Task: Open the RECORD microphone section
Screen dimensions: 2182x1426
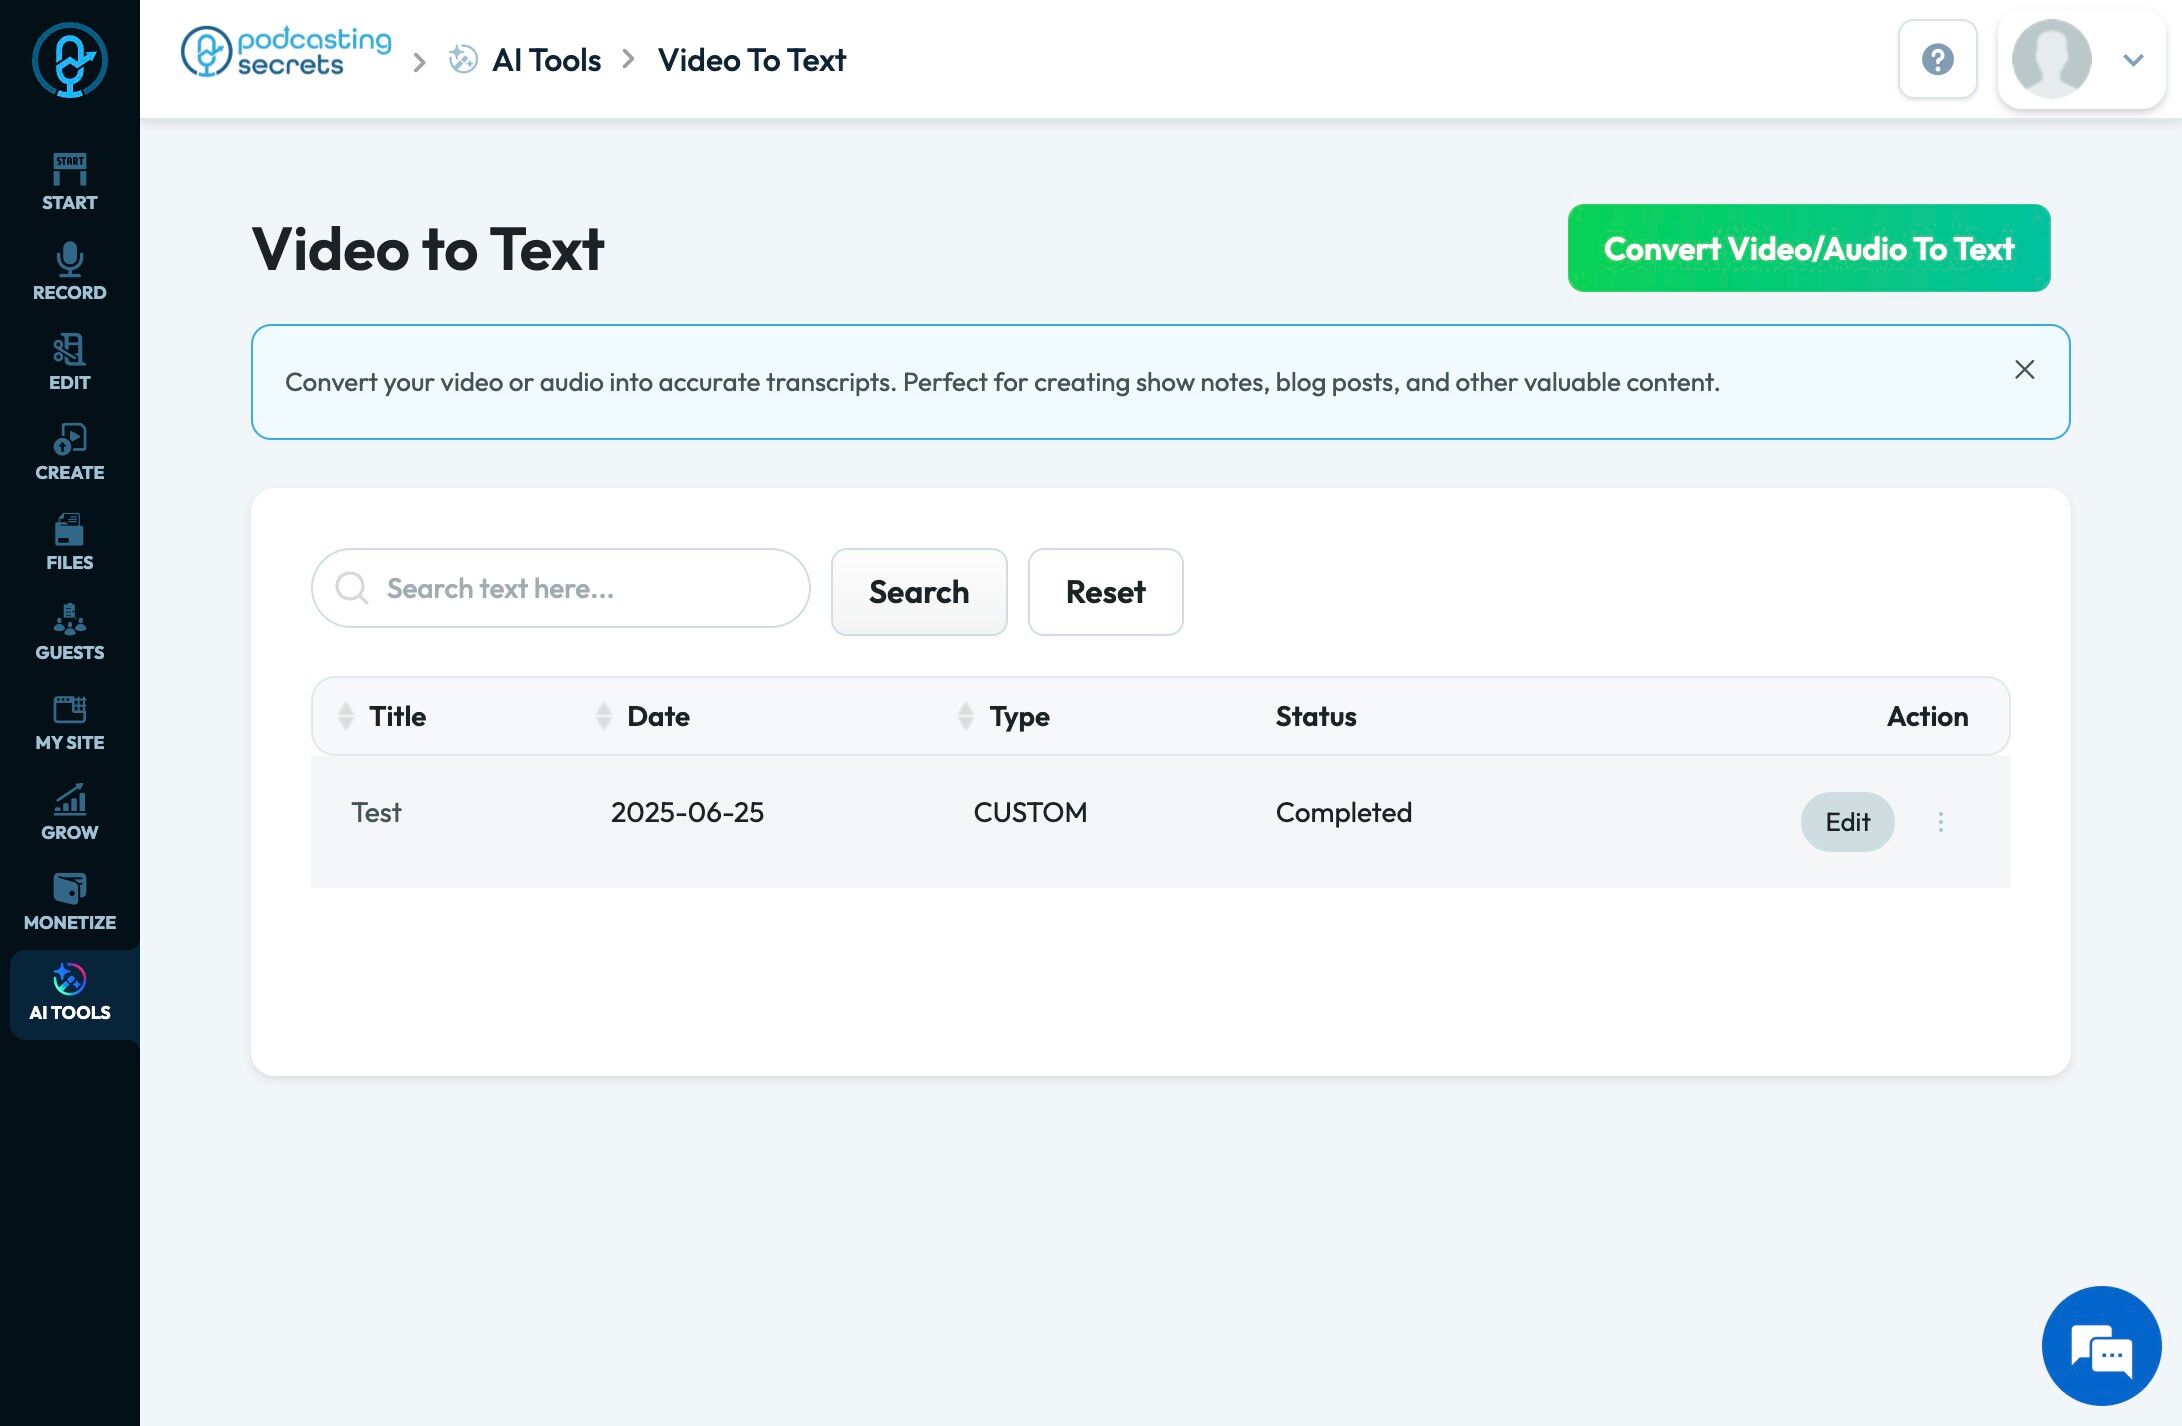Action: pos(69,271)
